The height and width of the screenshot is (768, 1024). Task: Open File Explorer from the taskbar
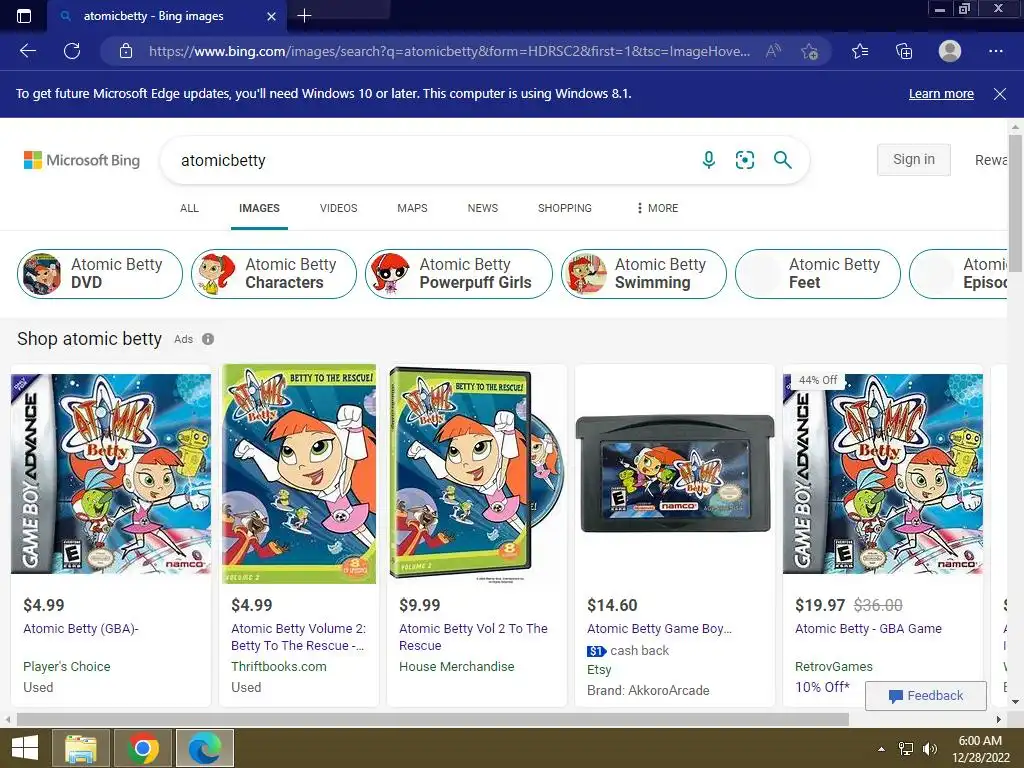pyautogui.click(x=81, y=748)
